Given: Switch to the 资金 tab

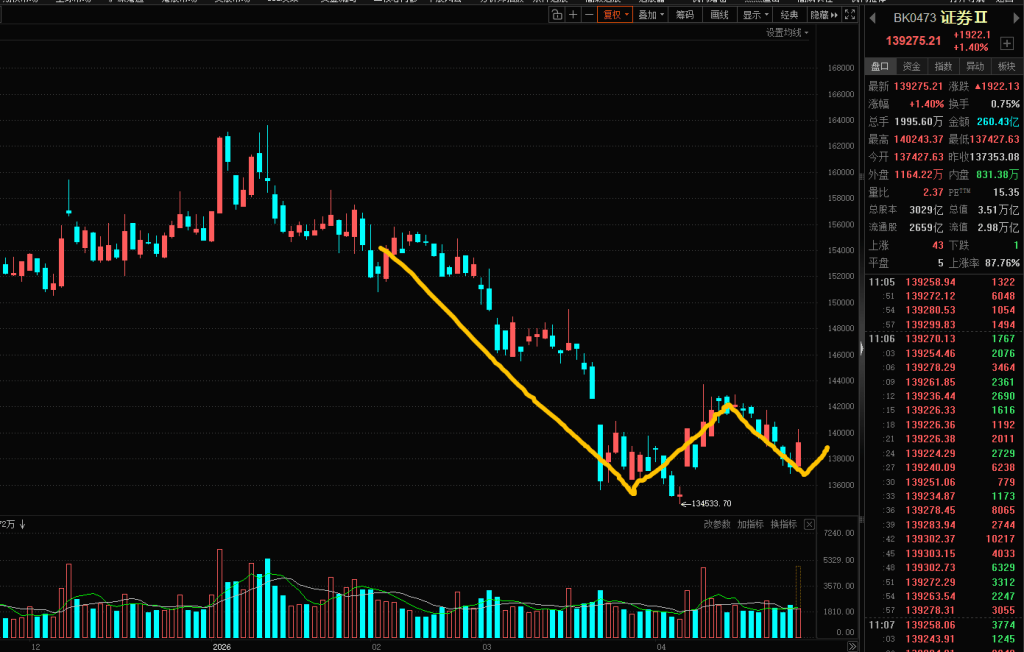Looking at the screenshot, I should 911,66.
